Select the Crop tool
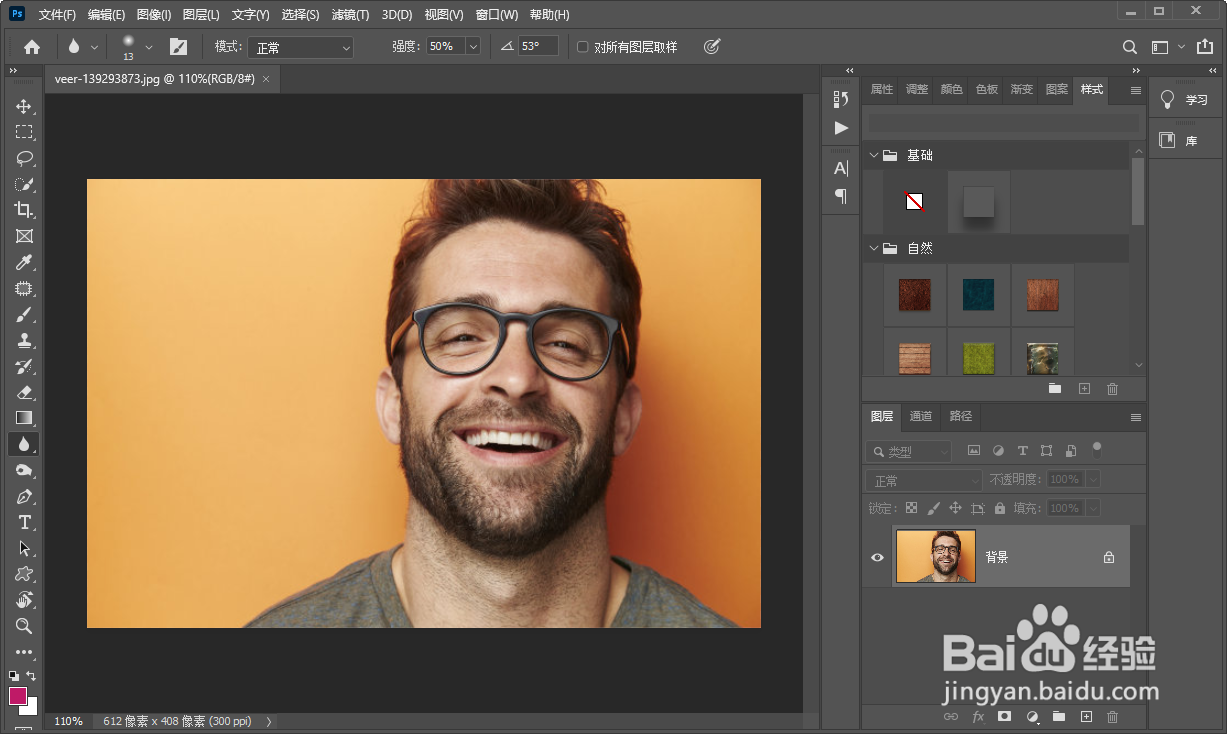This screenshot has height=734, width=1227. tap(24, 210)
